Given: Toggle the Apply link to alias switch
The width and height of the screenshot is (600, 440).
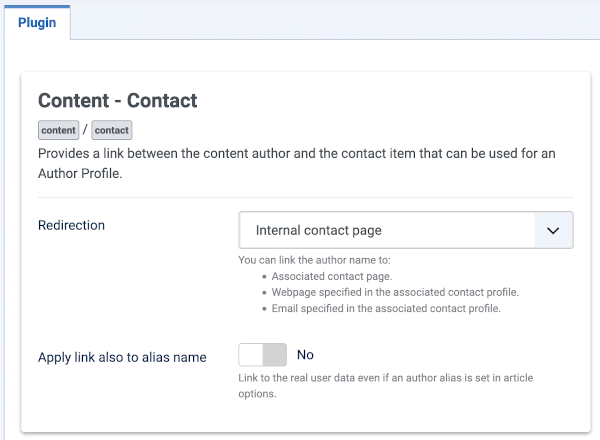Looking at the screenshot, I should [x=262, y=355].
